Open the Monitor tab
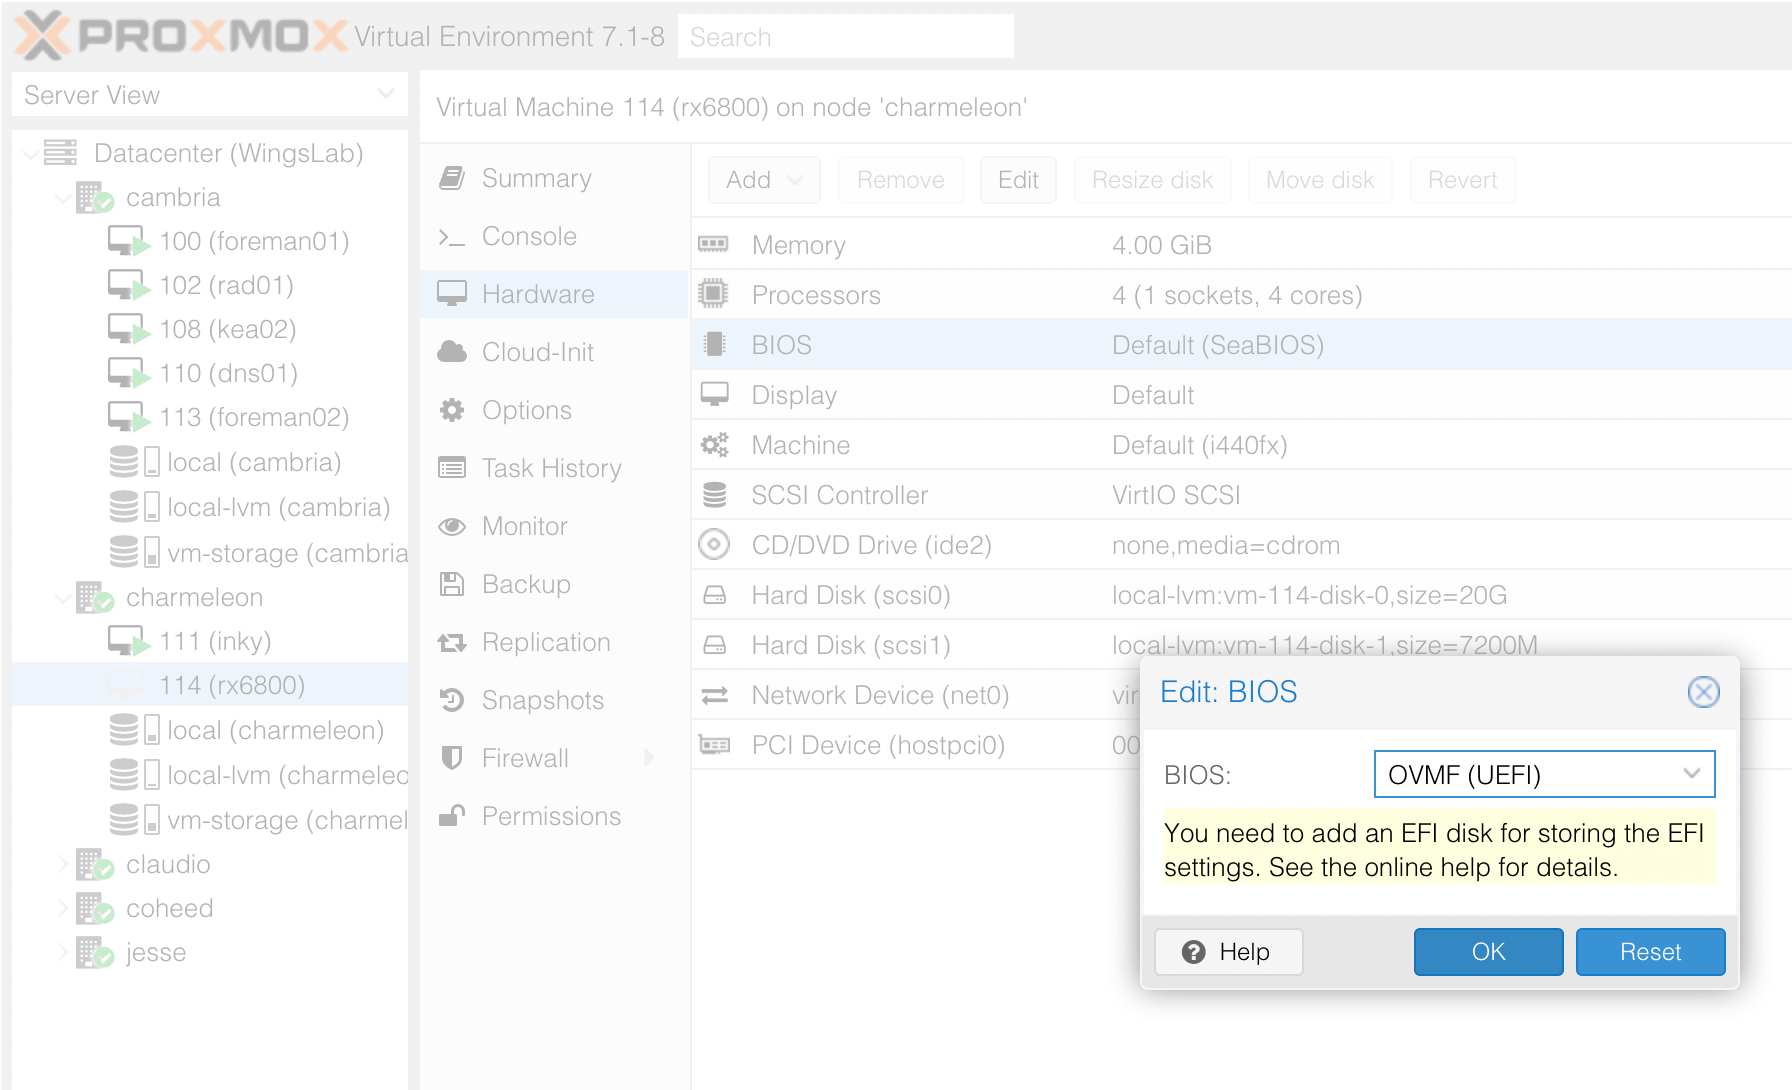Image resolution: width=1792 pixels, height=1090 pixels. [x=555, y=526]
